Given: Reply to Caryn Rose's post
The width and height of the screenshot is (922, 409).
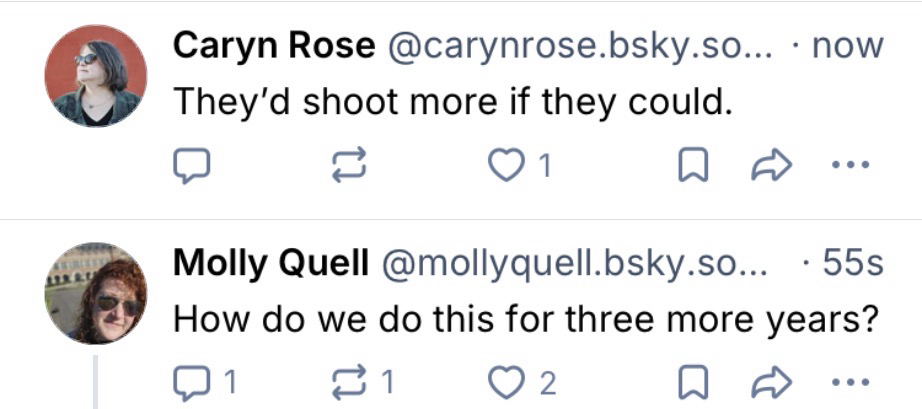Looking at the screenshot, I should tap(192, 167).
